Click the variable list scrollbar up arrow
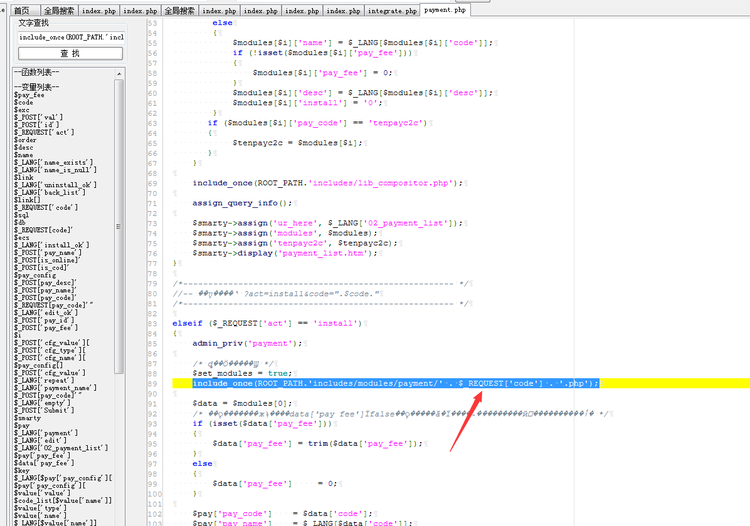The height and width of the screenshot is (526, 750). point(120,72)
